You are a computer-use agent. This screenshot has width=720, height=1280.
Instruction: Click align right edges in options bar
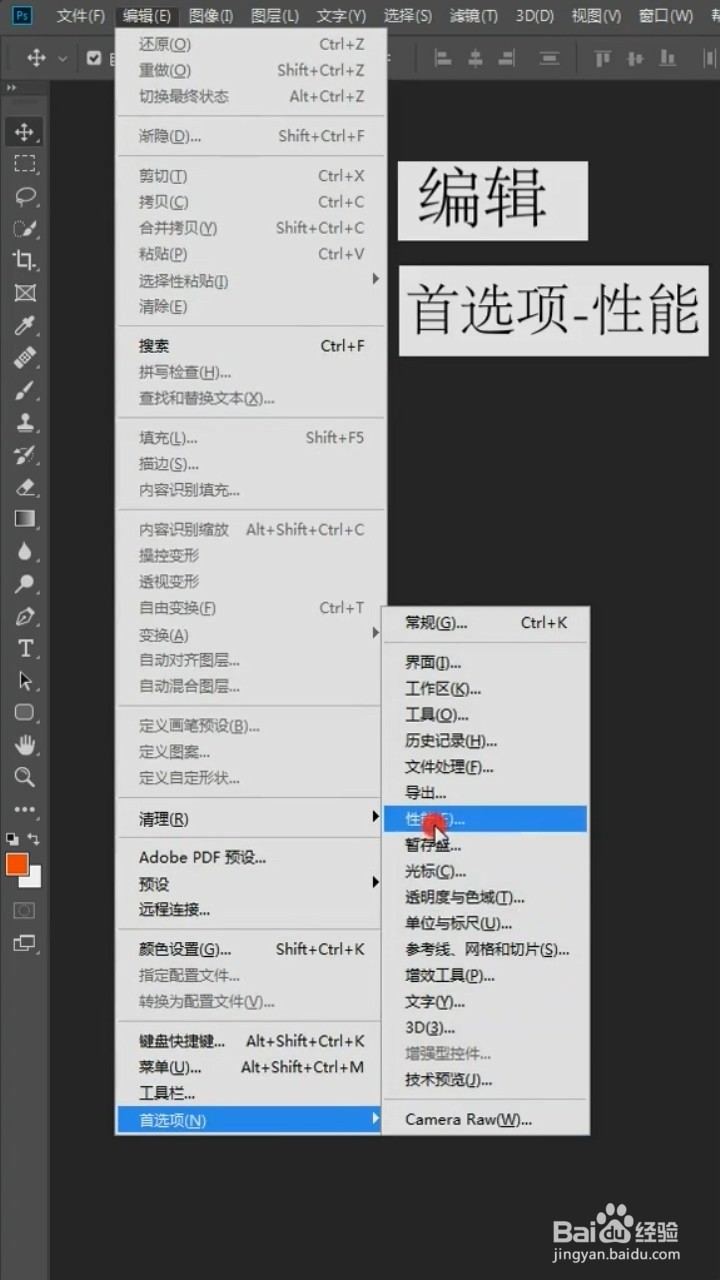point(506,58)
